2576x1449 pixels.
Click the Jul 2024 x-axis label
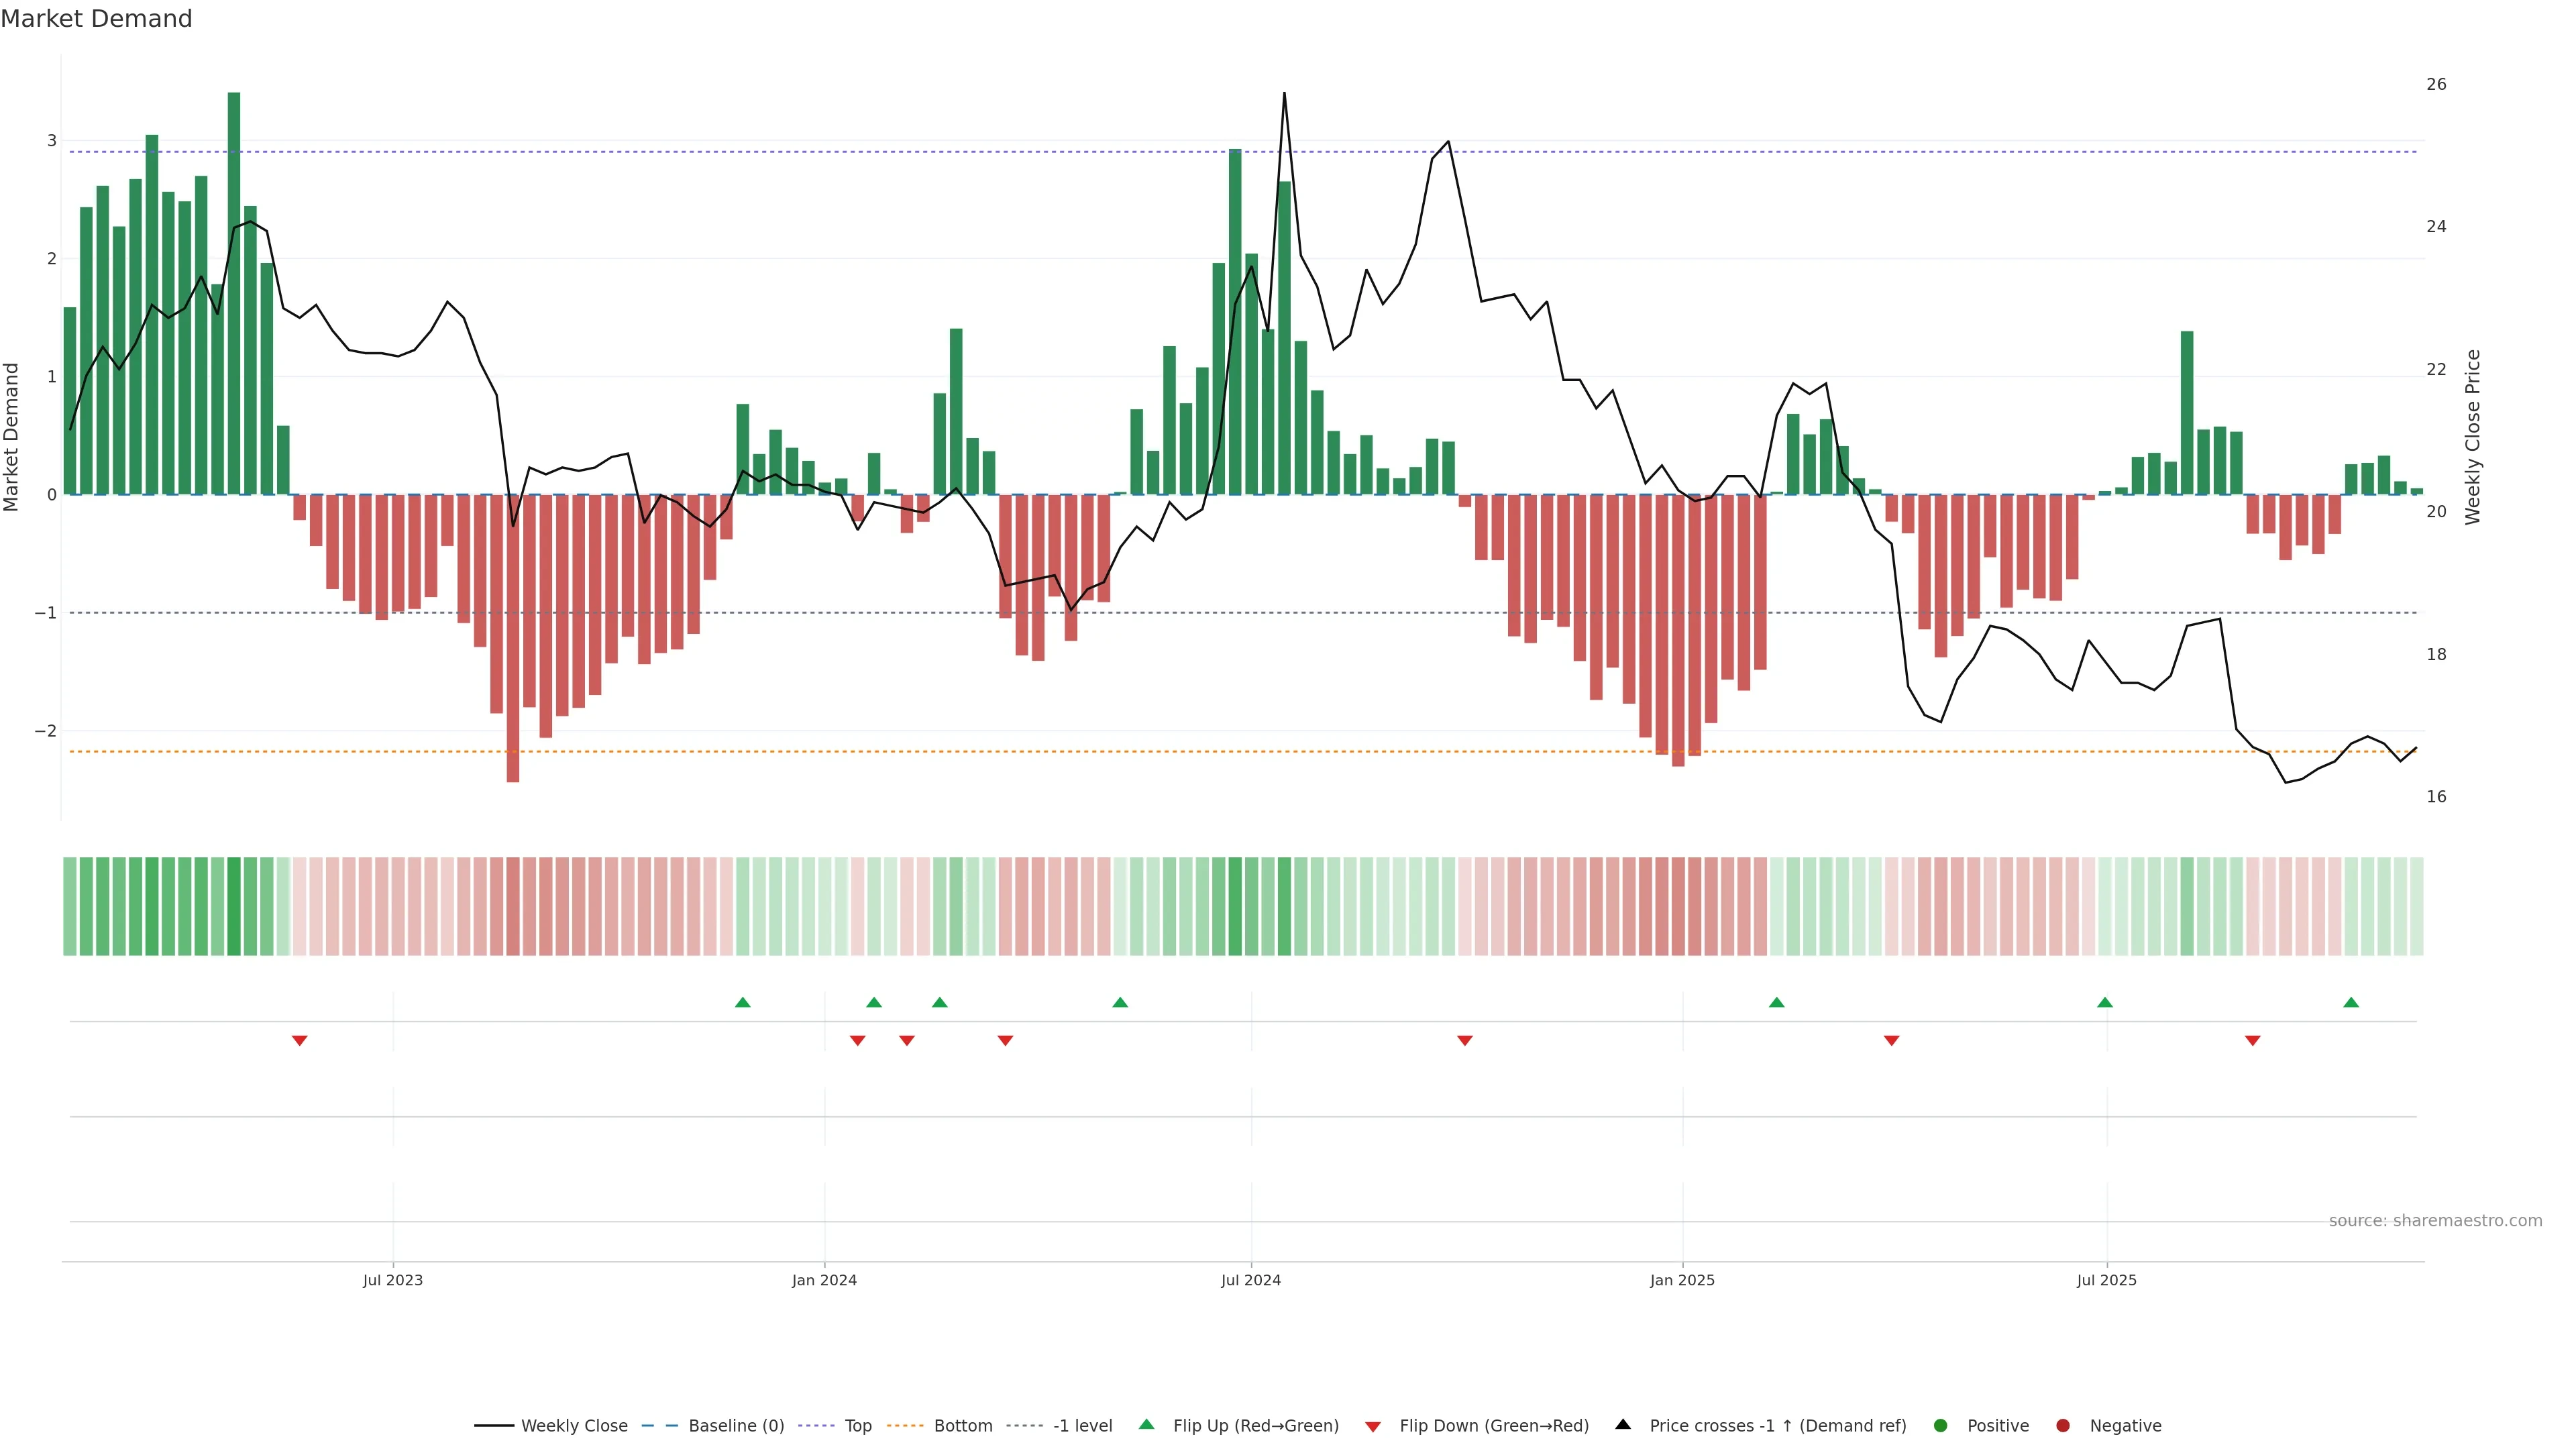pos(1250,1280)
